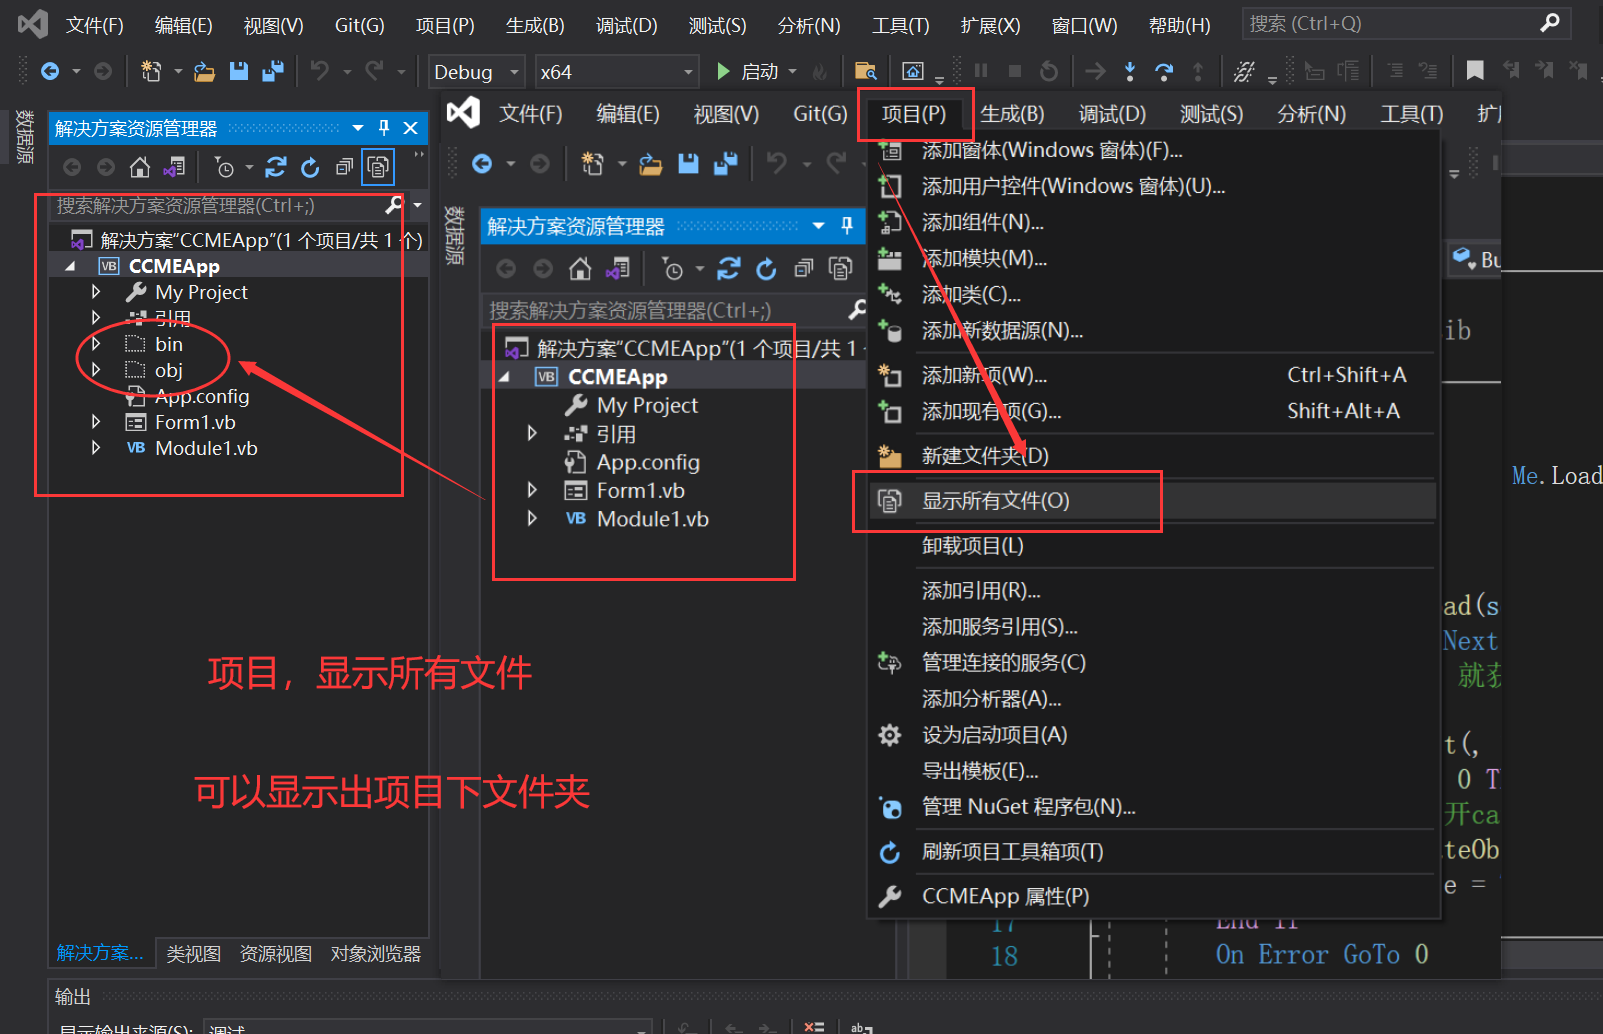The image size is (1603, 1034).
Task: Click the Step Over debug icon
Action: pos(1164,71)
